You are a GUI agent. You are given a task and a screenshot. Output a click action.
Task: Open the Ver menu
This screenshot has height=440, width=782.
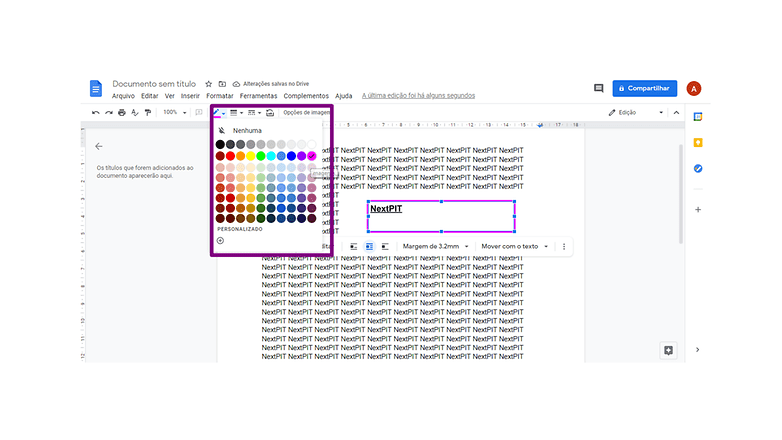click(170, 96)
